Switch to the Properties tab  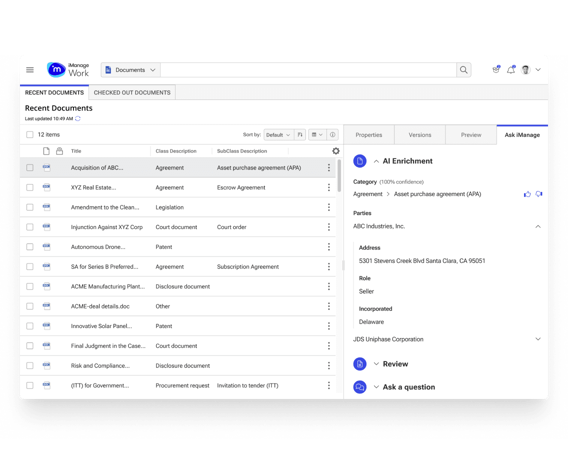[x=369, y=135]
